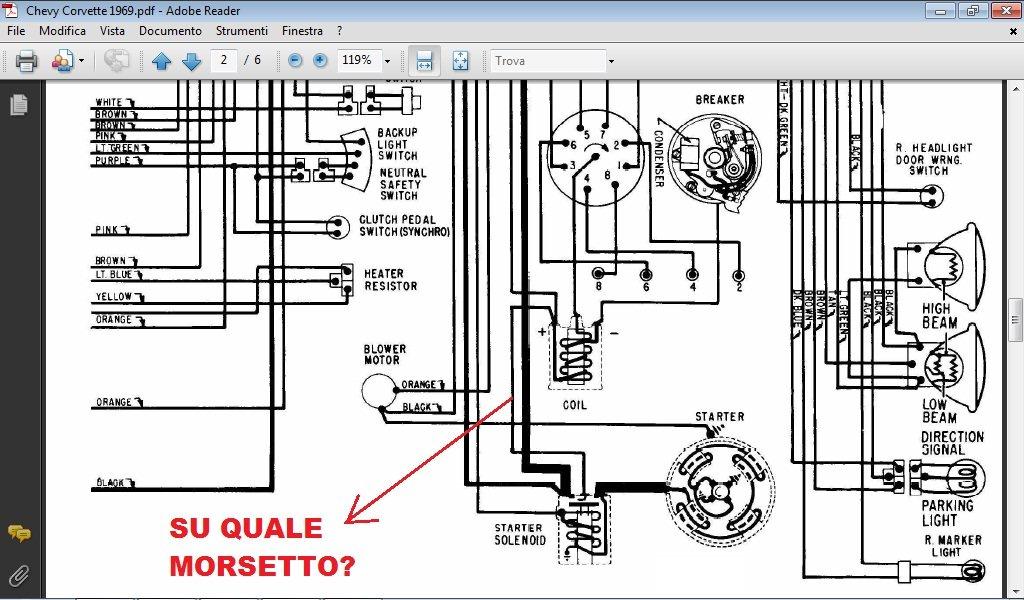Click the Trova search field

pyautogui.click(x=548, y=61)
